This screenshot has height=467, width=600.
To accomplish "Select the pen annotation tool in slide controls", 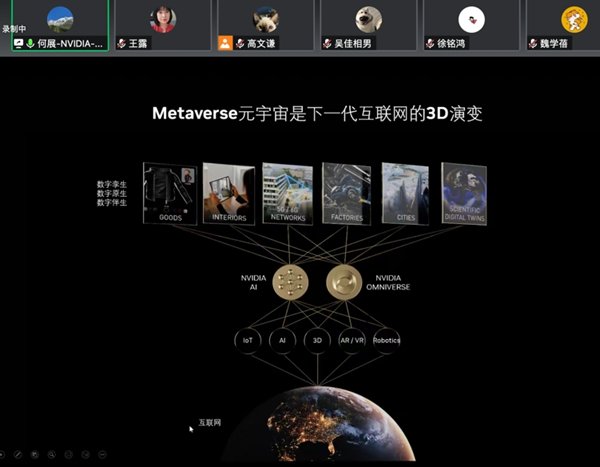I will coord(18,454).
